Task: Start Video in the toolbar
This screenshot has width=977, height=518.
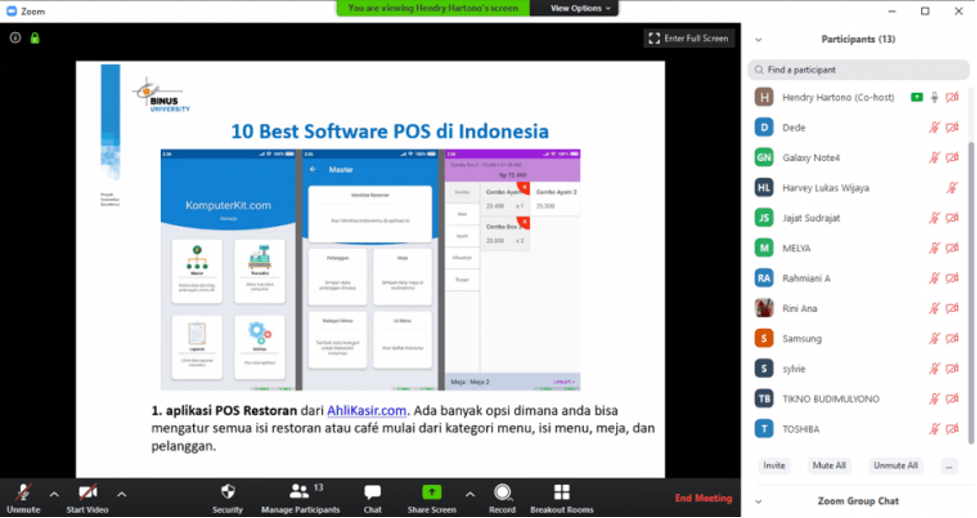Action: [x=87, y=498]
